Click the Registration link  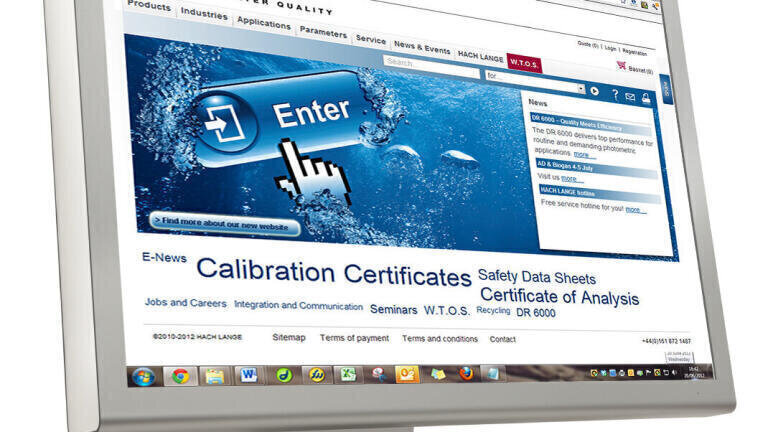point(635,51)
